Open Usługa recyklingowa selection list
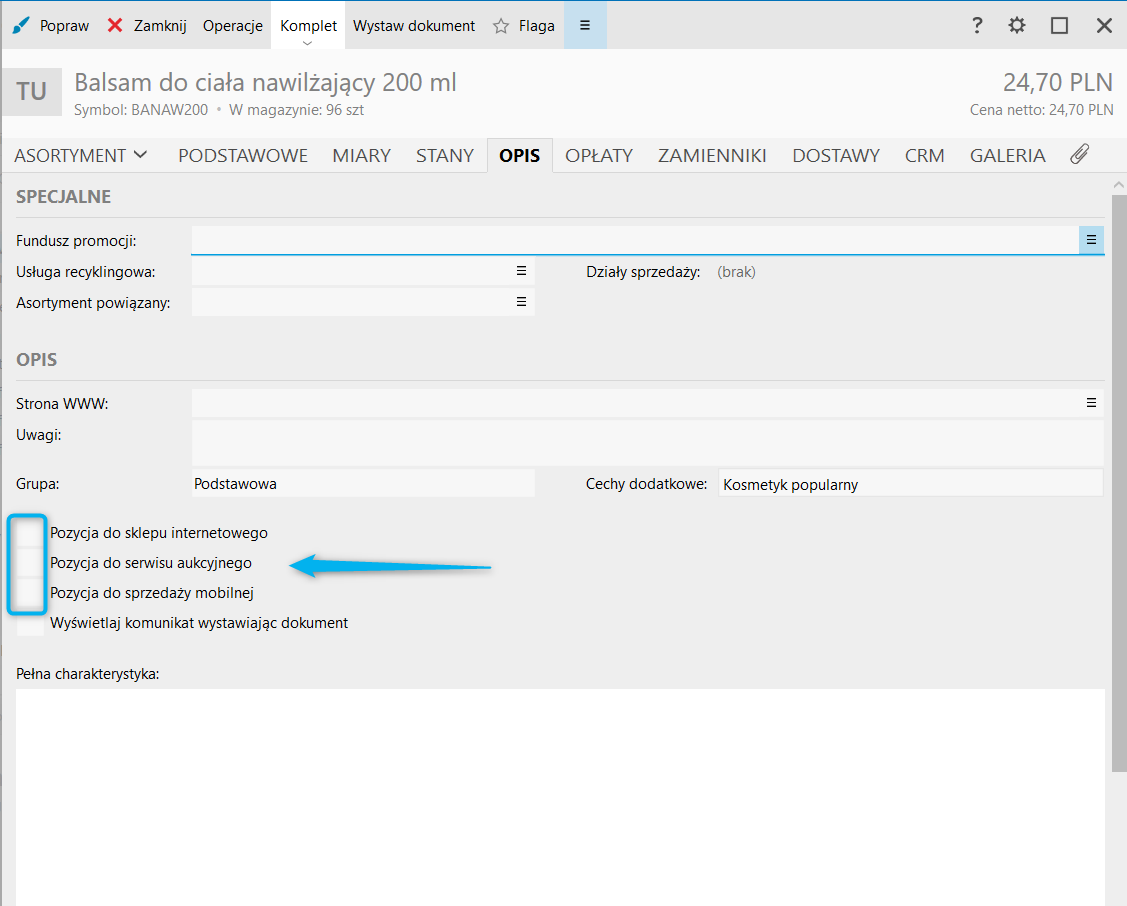The width and height of the screenshot is (1127, 906). click(x=520, y=271)
